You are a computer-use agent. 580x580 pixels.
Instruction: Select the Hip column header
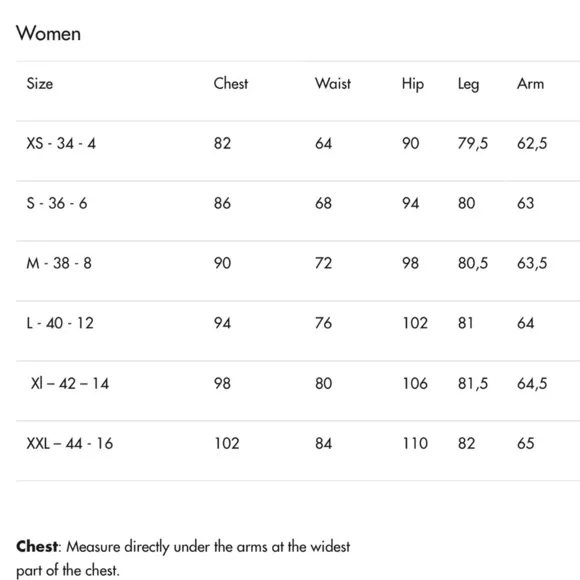tap(413, 84)
